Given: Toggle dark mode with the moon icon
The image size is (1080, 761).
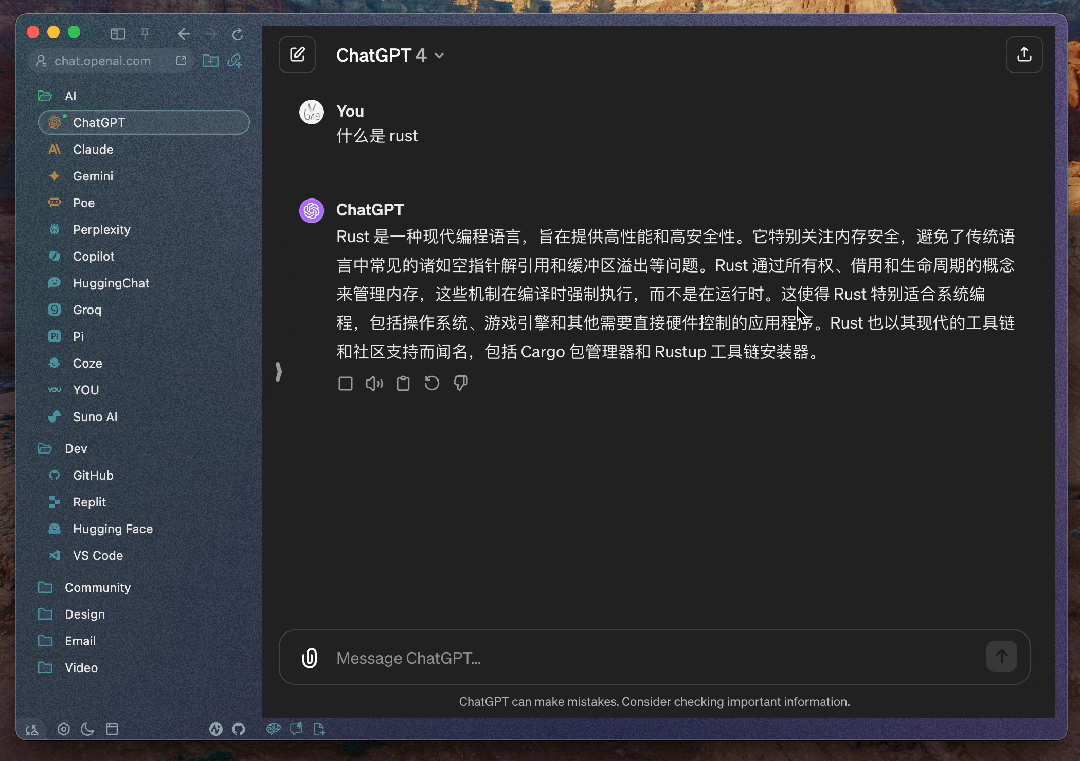Looking at the screenshot, I should pos(87,729).
